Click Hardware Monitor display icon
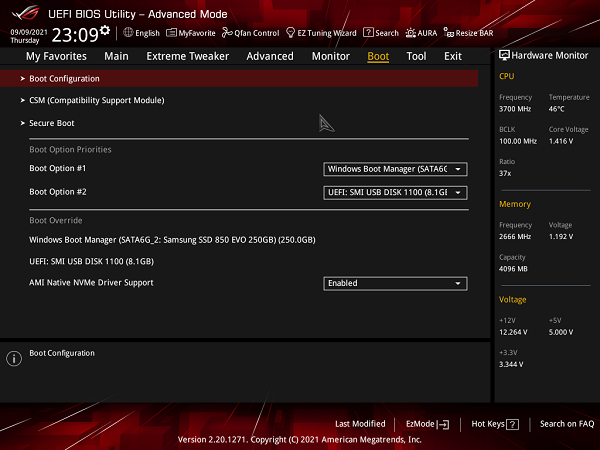600x450 pixels. pyautogui.click(x=504, y=55)
